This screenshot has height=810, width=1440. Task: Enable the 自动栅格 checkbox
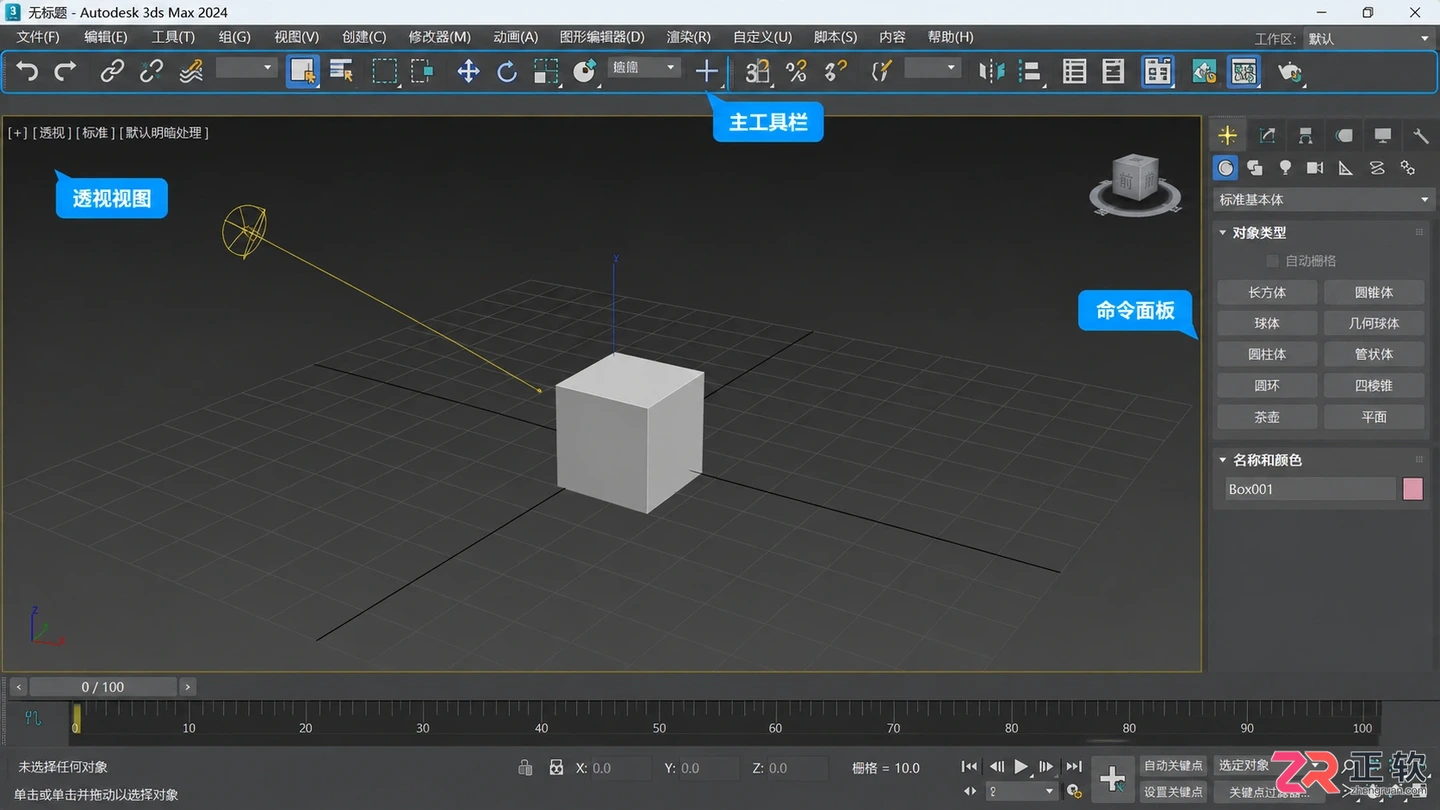click(1272, 261)
